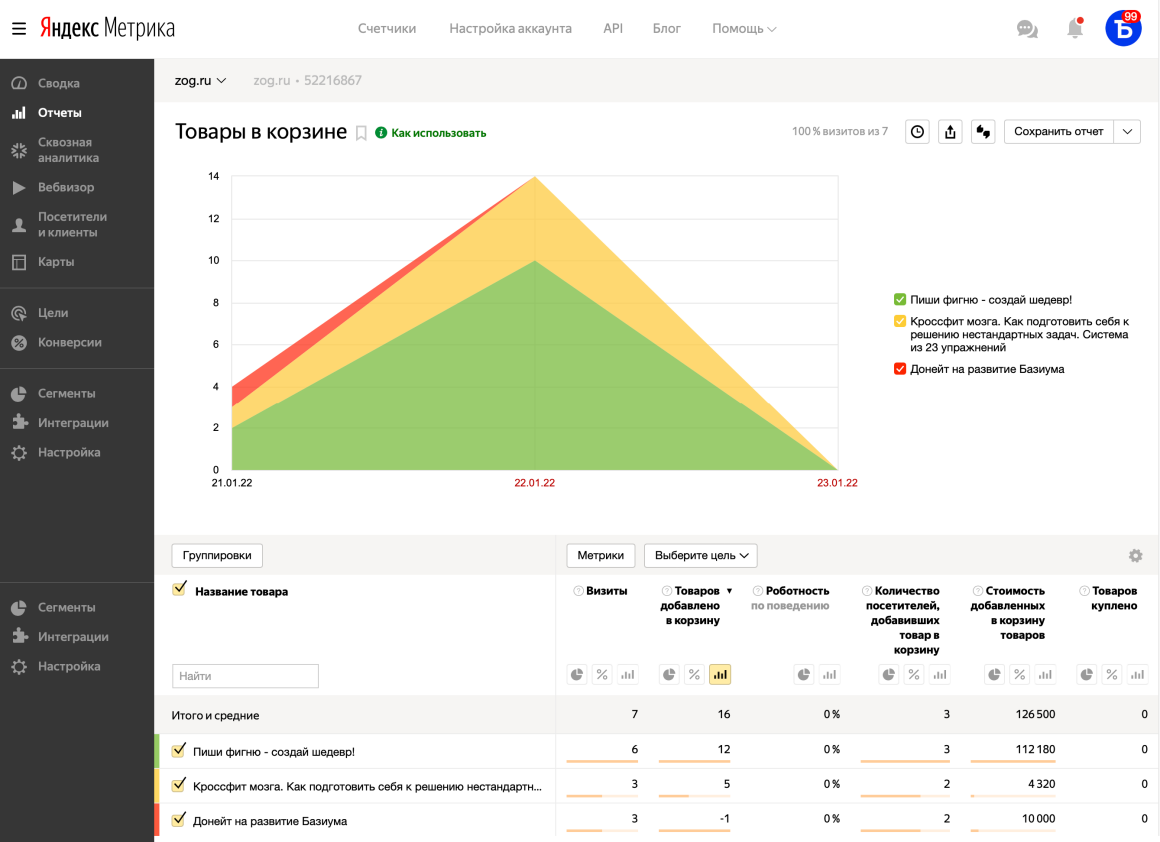
Task: Click the Метрики button
Action: (x=600, y=556)
